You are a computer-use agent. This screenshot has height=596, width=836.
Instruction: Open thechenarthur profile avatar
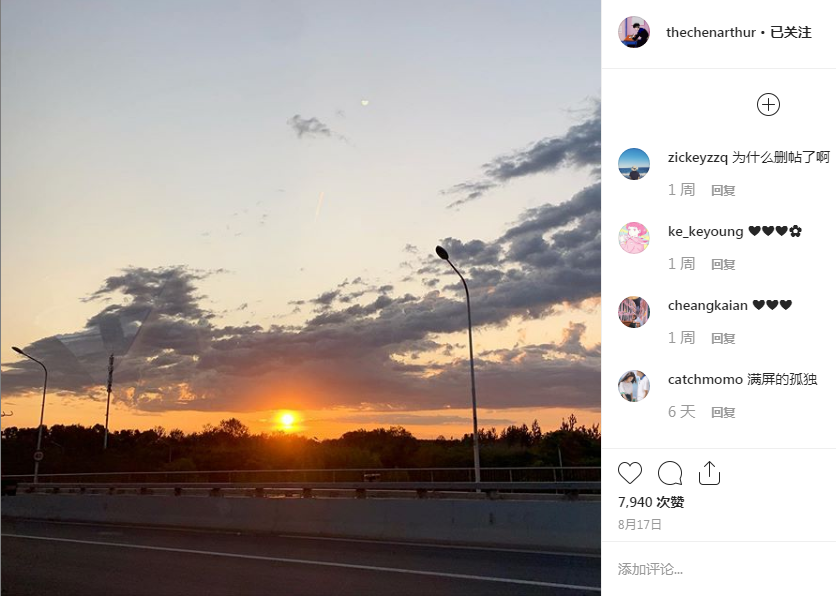(634, 32)
